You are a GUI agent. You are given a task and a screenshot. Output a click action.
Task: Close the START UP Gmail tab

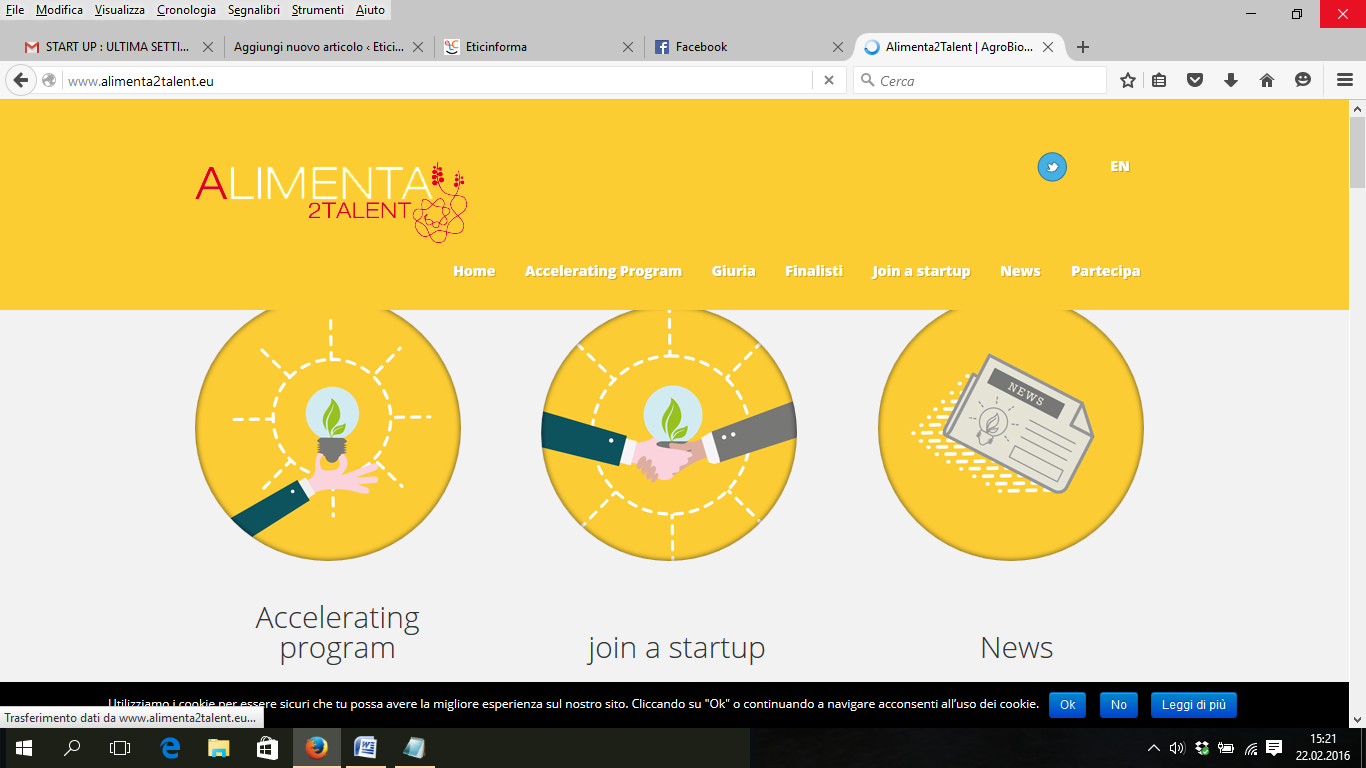[208, 47]
